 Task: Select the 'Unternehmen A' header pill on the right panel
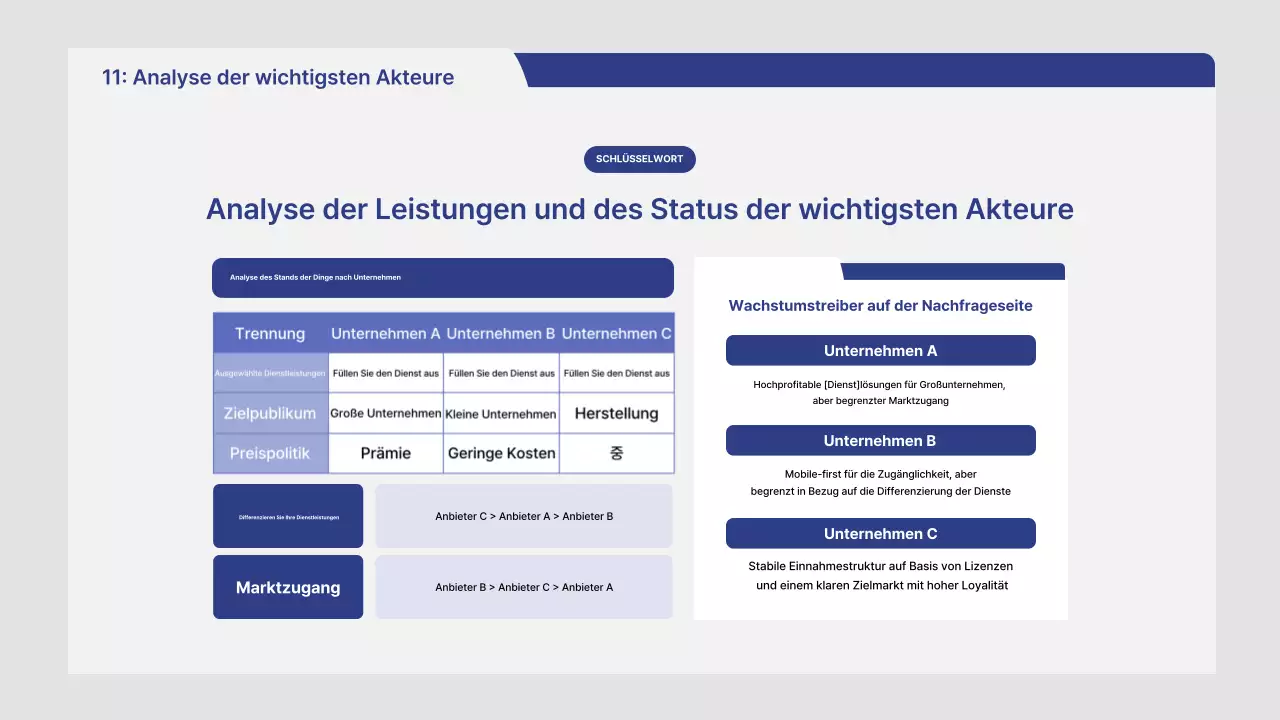880,350
